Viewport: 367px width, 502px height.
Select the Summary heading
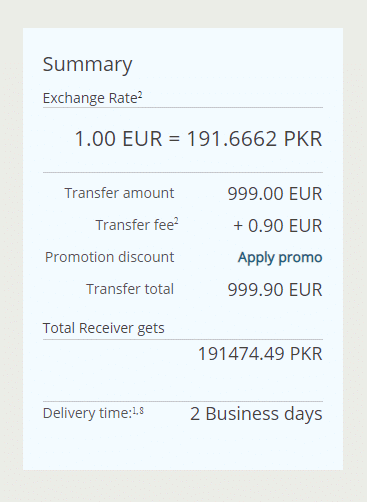point(87,65)
